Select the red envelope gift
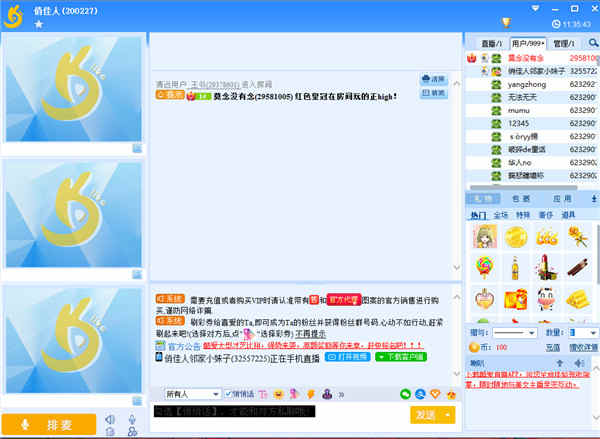 pos(515,299)
